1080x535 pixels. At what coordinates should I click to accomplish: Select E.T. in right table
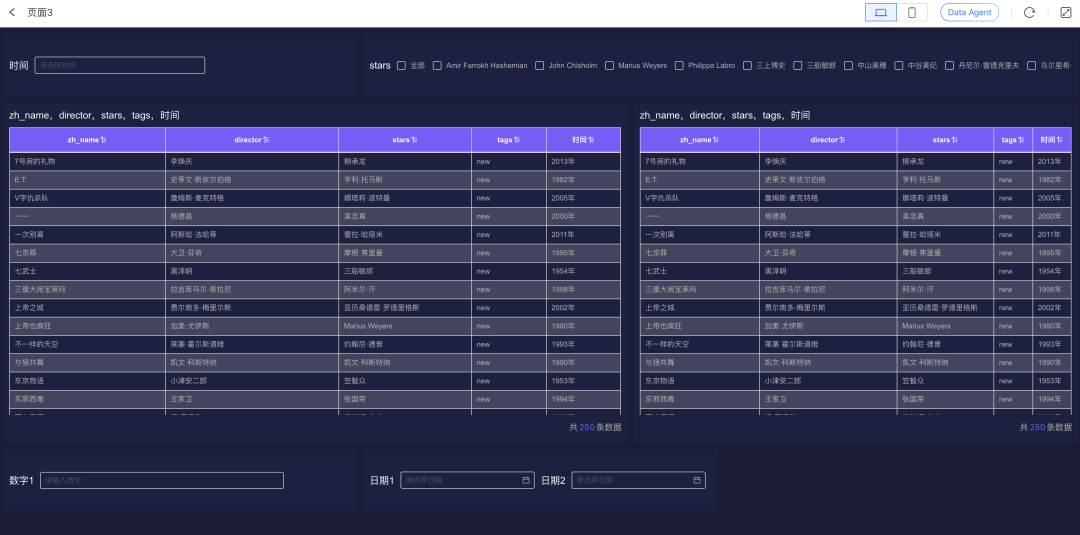tap(652, 180)
